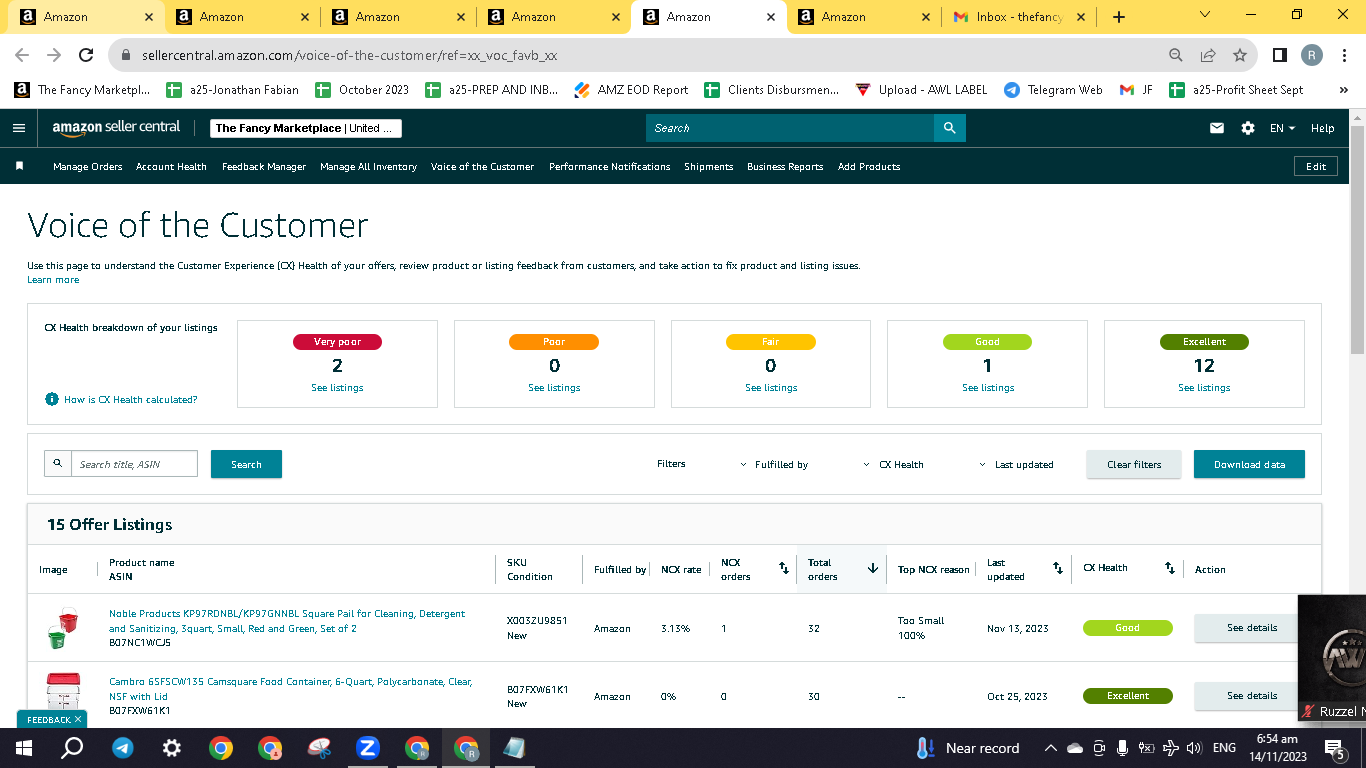Open Chrome zoom magnifier in address bar

(x=1176, y=55)
